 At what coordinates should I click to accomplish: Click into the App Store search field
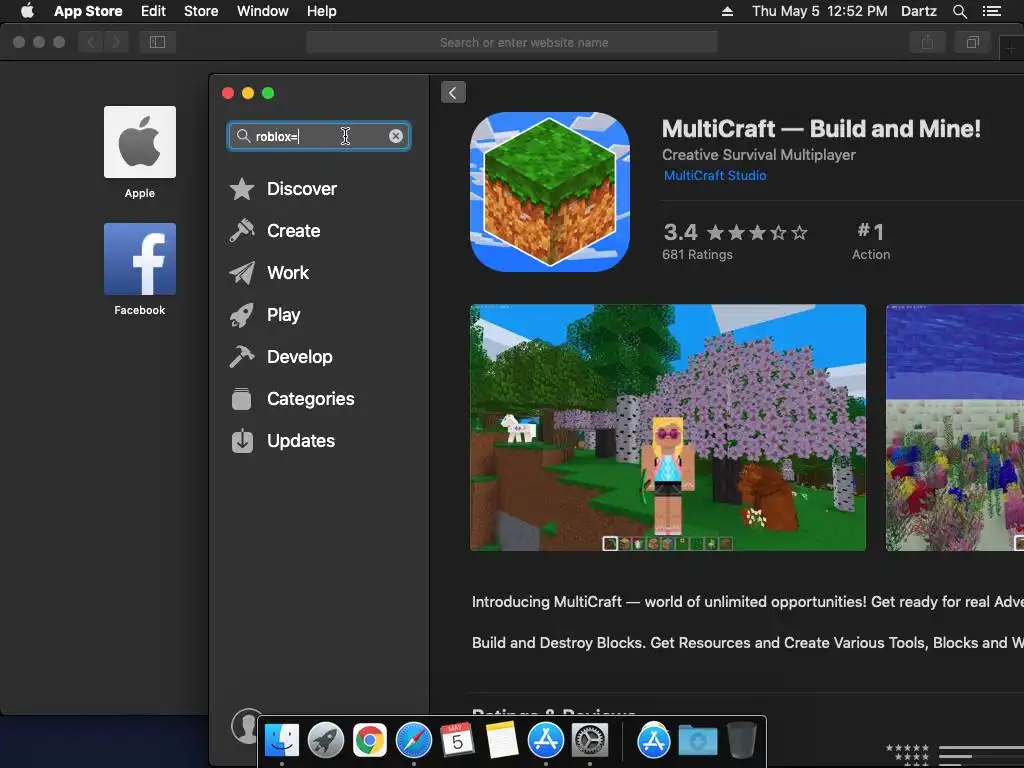(x=319, y=136)
